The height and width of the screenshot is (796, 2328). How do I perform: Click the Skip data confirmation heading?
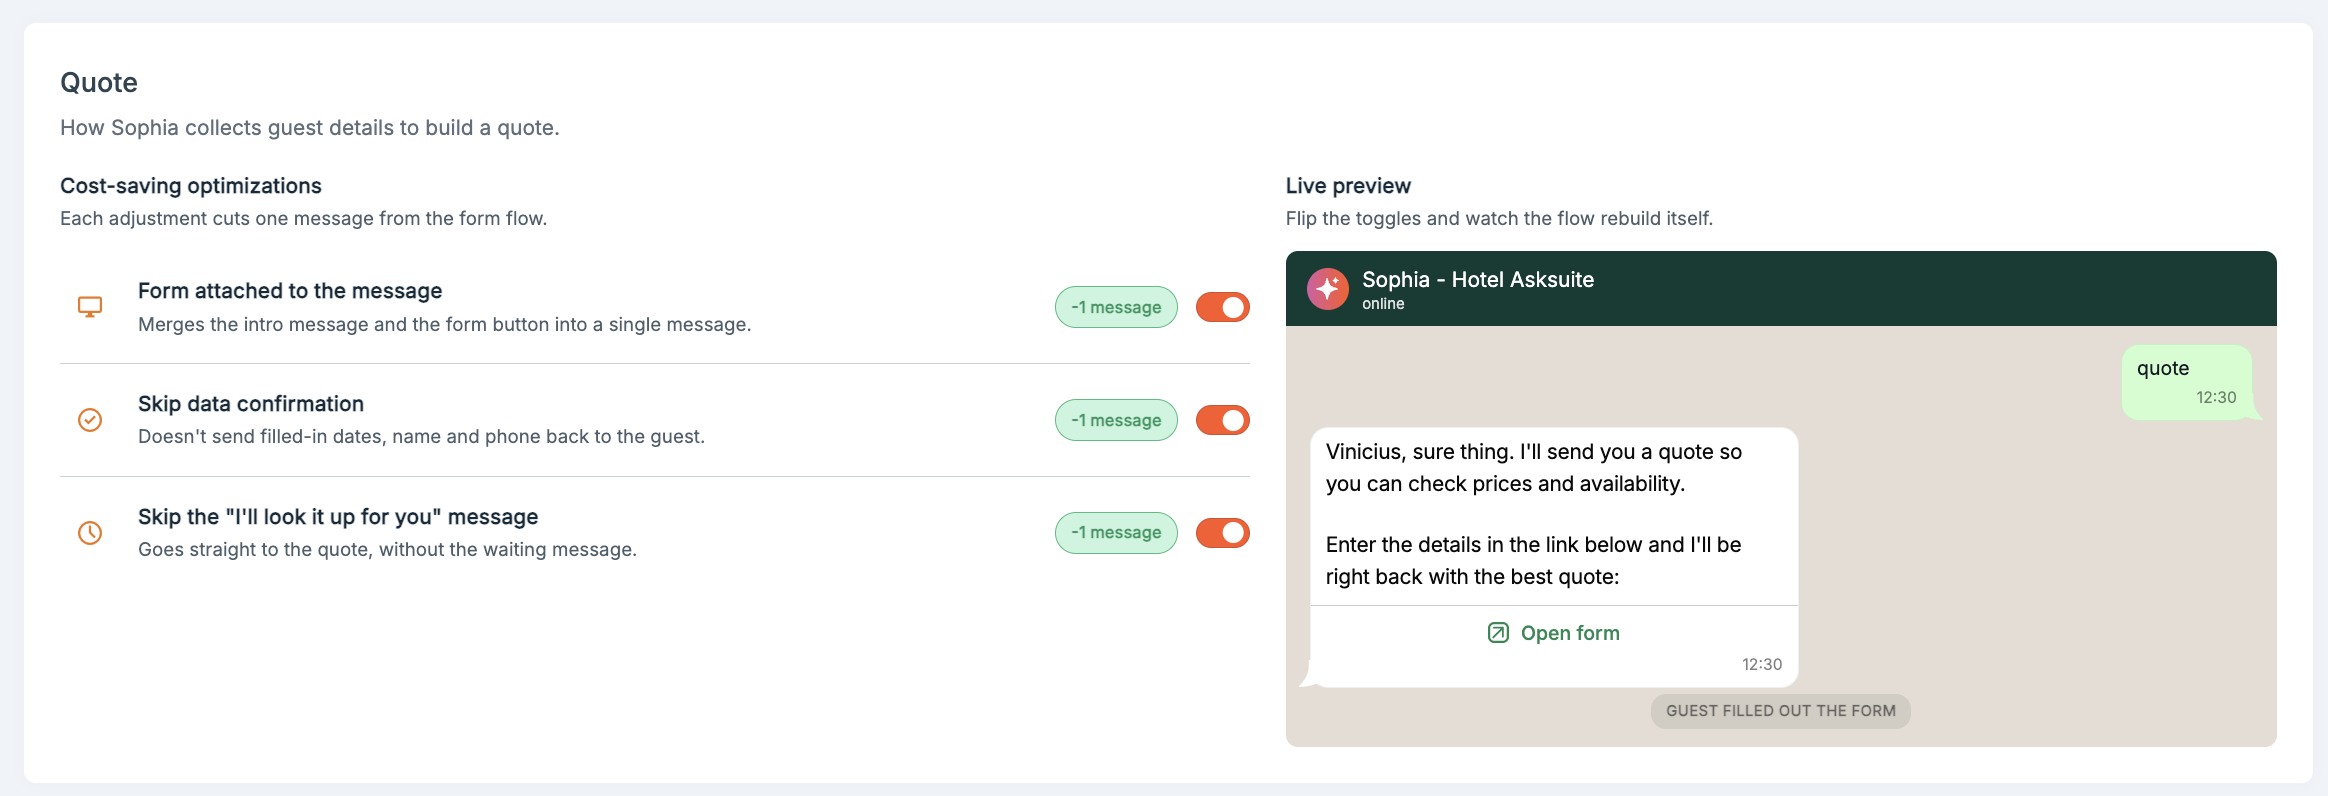(251, 404)
